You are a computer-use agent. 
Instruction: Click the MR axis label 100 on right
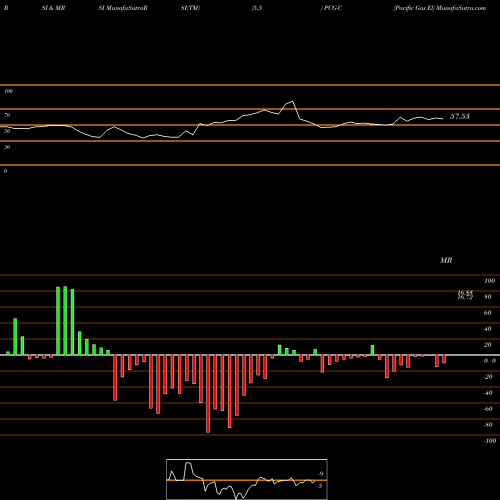point(489,281)
